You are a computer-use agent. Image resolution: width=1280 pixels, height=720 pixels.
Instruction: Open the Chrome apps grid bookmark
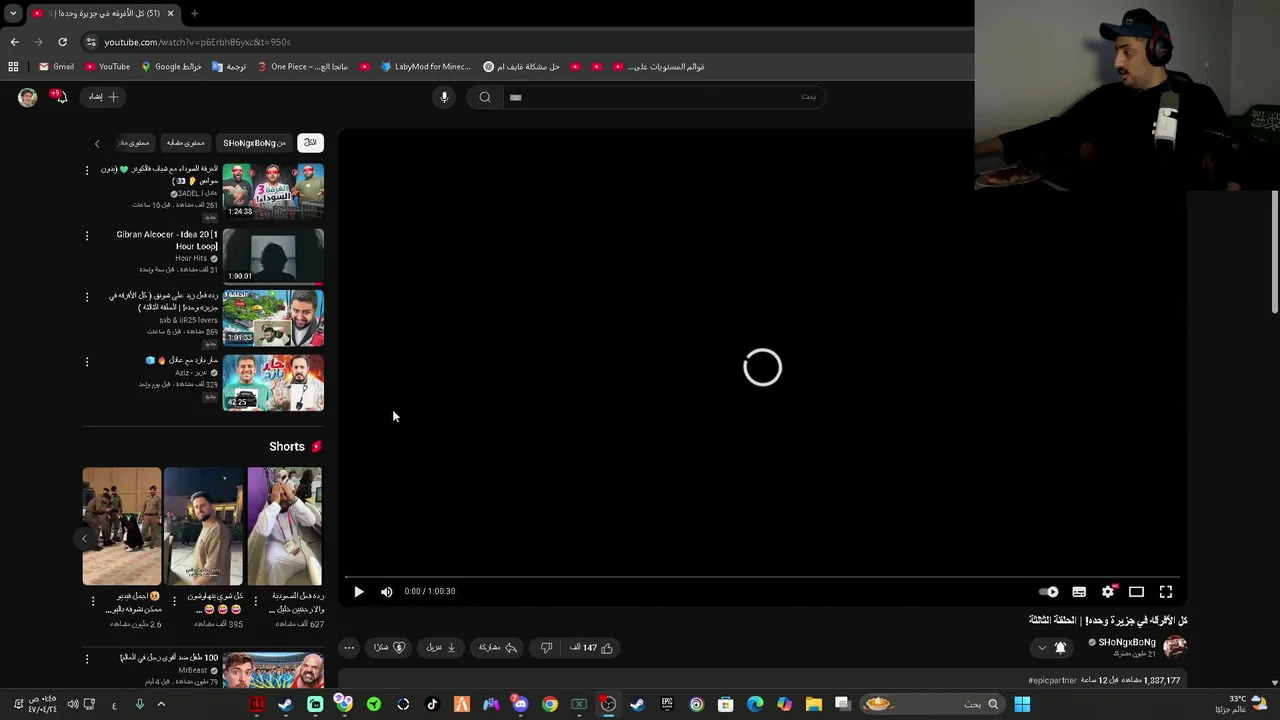(x=13, y=67)
